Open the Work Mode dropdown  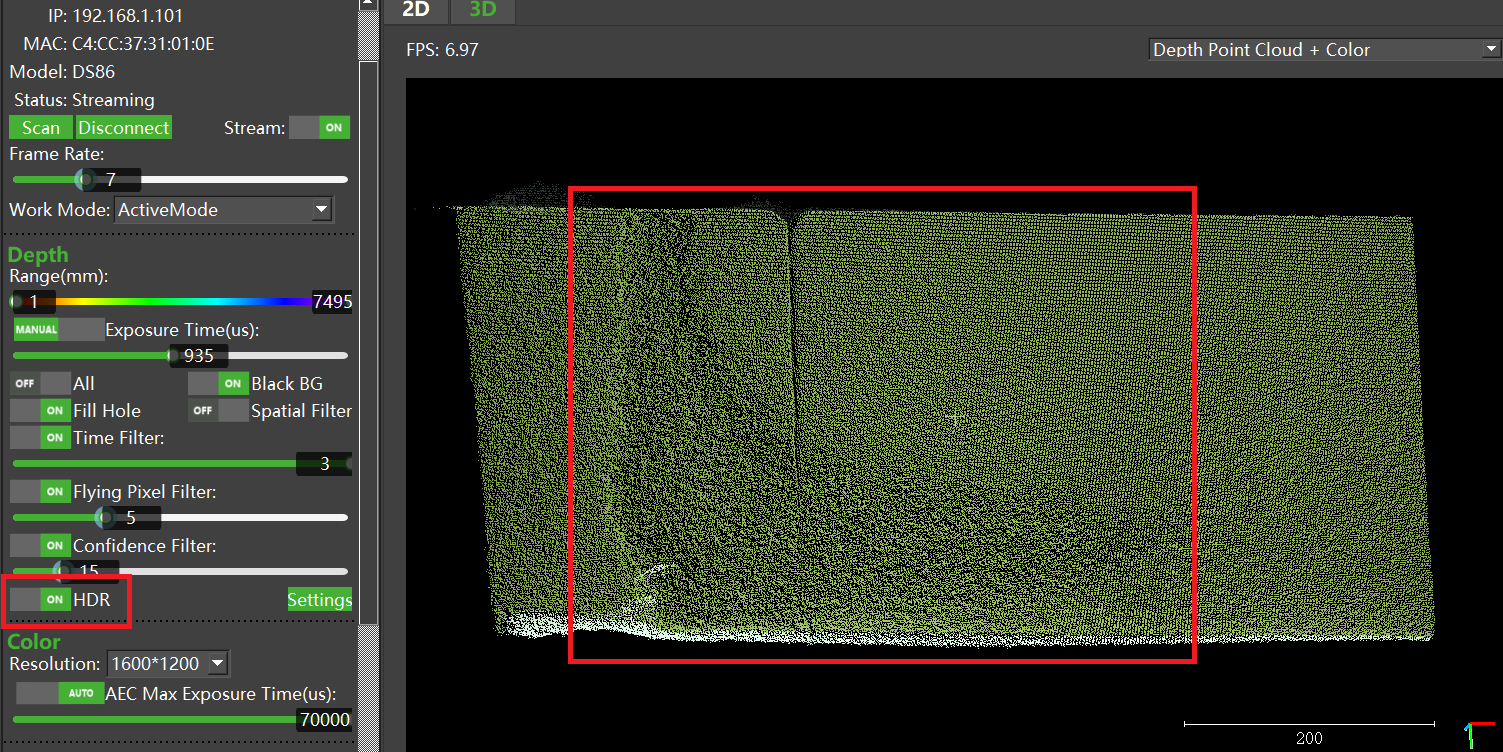point(224,210)
